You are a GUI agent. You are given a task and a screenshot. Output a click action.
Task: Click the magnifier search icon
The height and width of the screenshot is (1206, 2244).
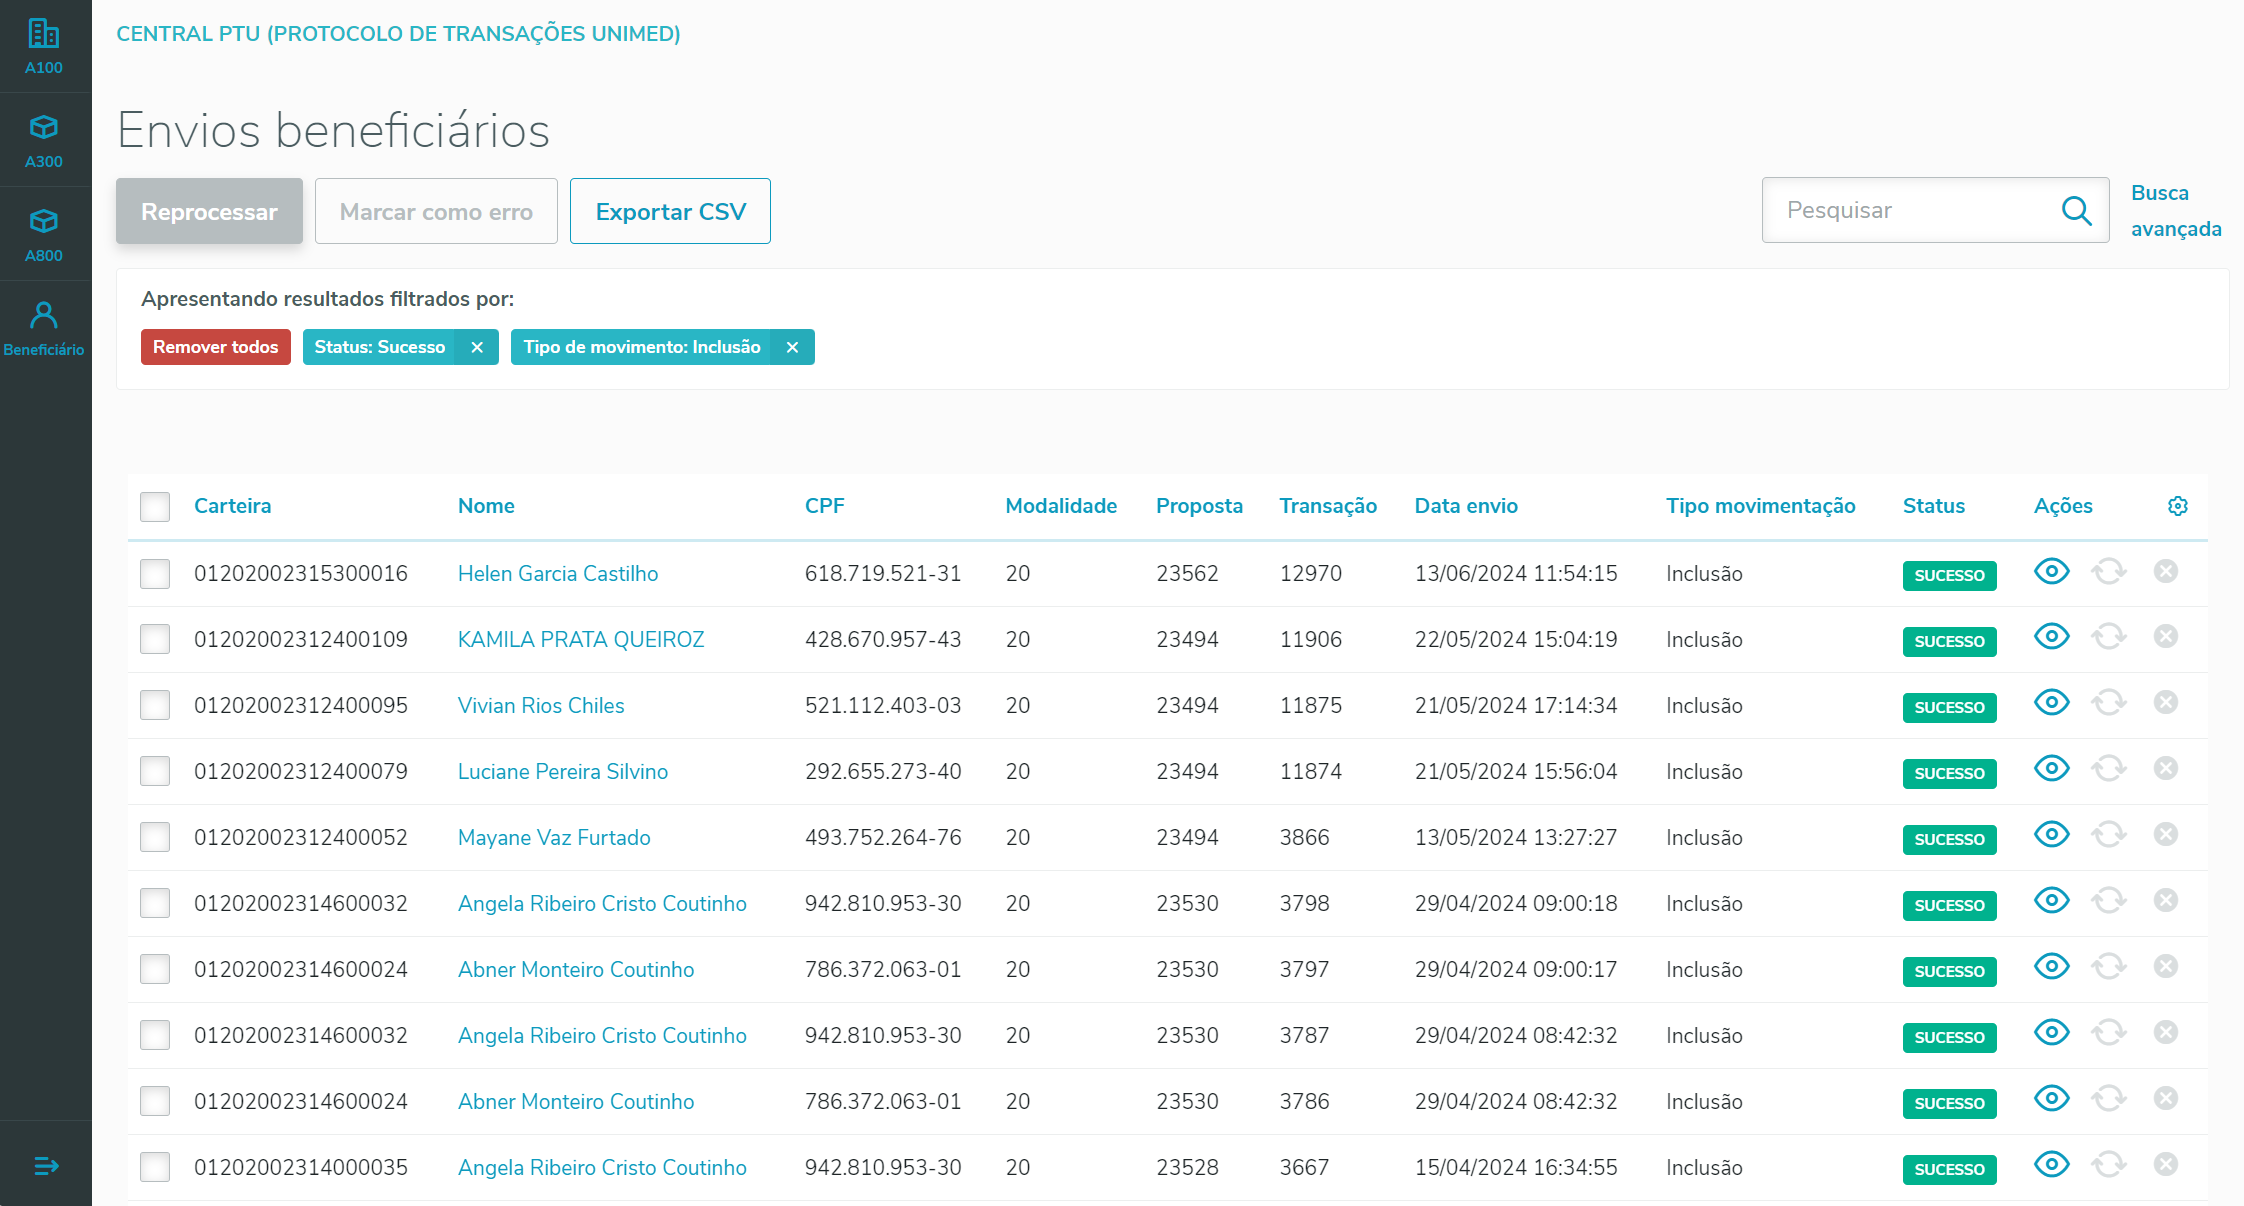2076,210
